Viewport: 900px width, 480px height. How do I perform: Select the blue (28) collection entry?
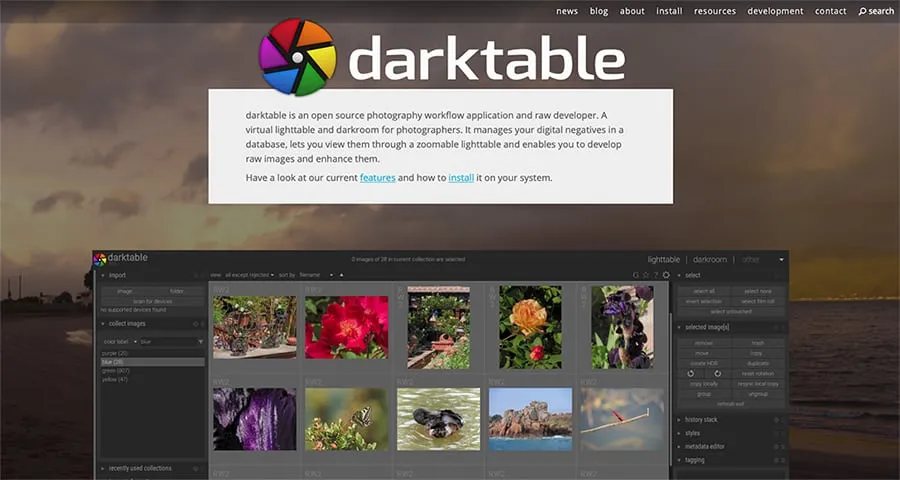click(153, 362)
